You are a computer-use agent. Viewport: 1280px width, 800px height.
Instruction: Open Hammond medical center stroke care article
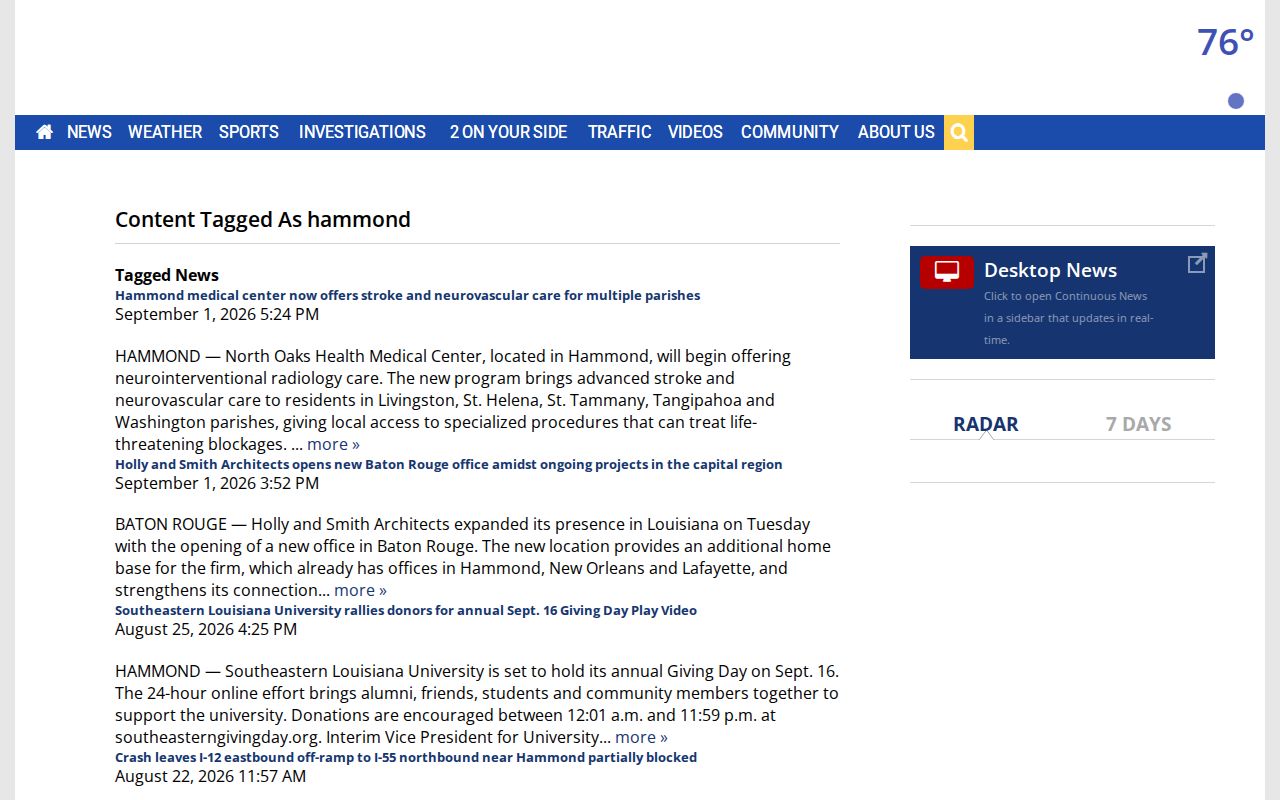click(x=407, y=295)
